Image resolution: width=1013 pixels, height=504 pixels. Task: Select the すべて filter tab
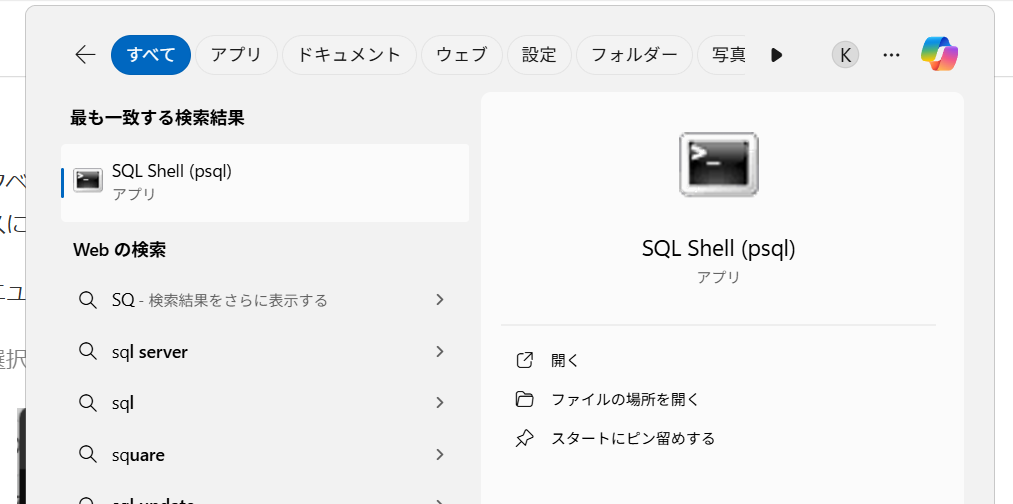click(x=151, y=55)
